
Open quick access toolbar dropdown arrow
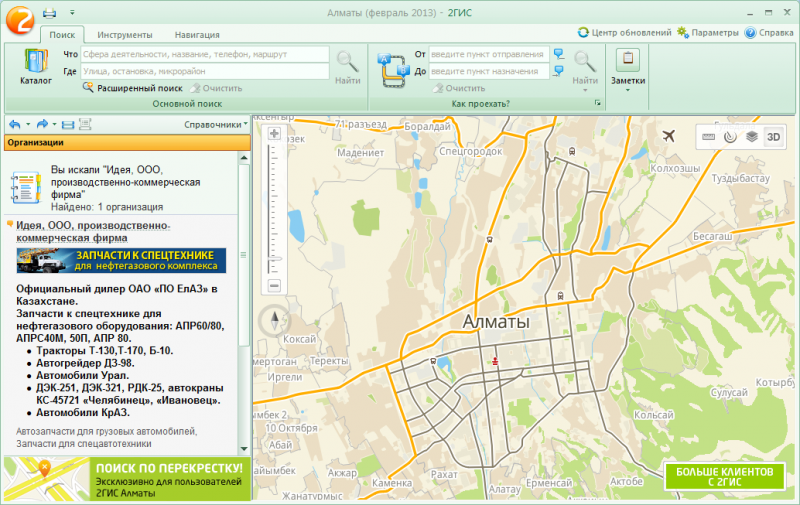click(x=72, y=12)
